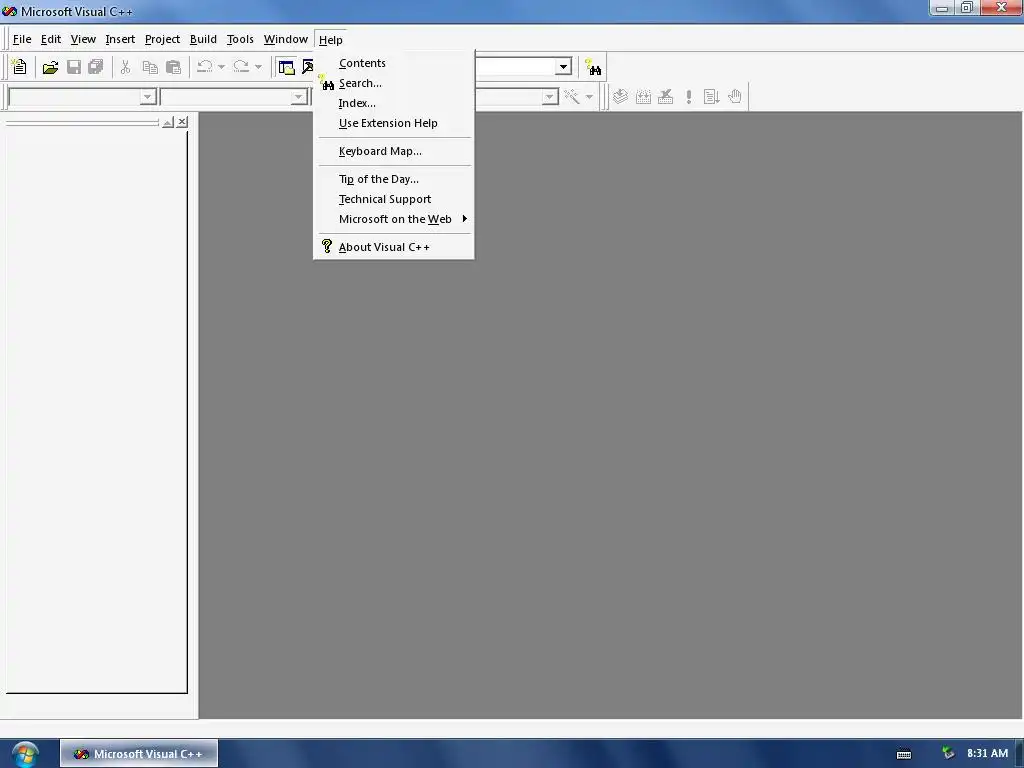Image resolution: width=1024 pixels, height=768 pixels.
Task: Click the New Text File toolbar icon
Action: [x=20, y=67]
